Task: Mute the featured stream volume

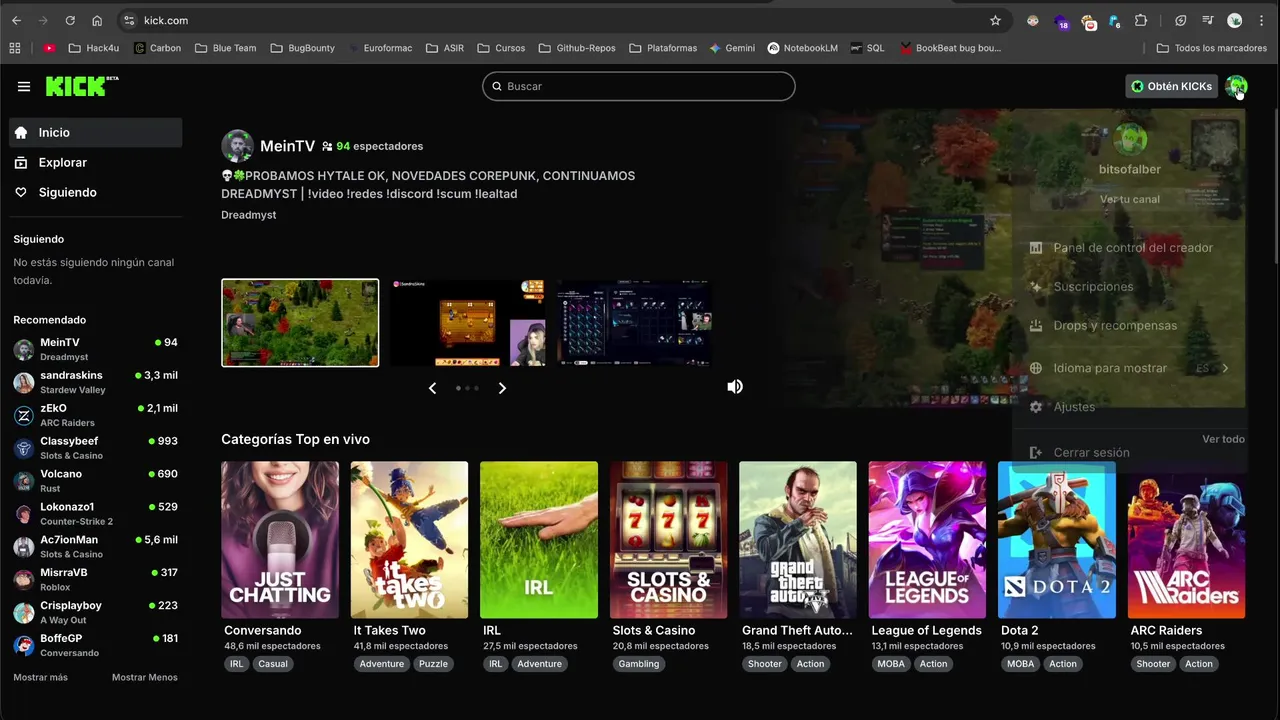Action: (x=735, y=387)
